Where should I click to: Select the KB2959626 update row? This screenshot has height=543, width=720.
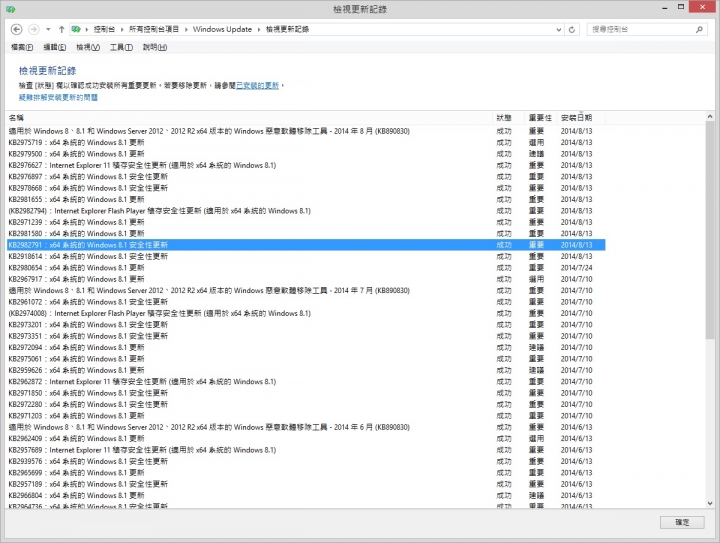[x=306, y=370]
